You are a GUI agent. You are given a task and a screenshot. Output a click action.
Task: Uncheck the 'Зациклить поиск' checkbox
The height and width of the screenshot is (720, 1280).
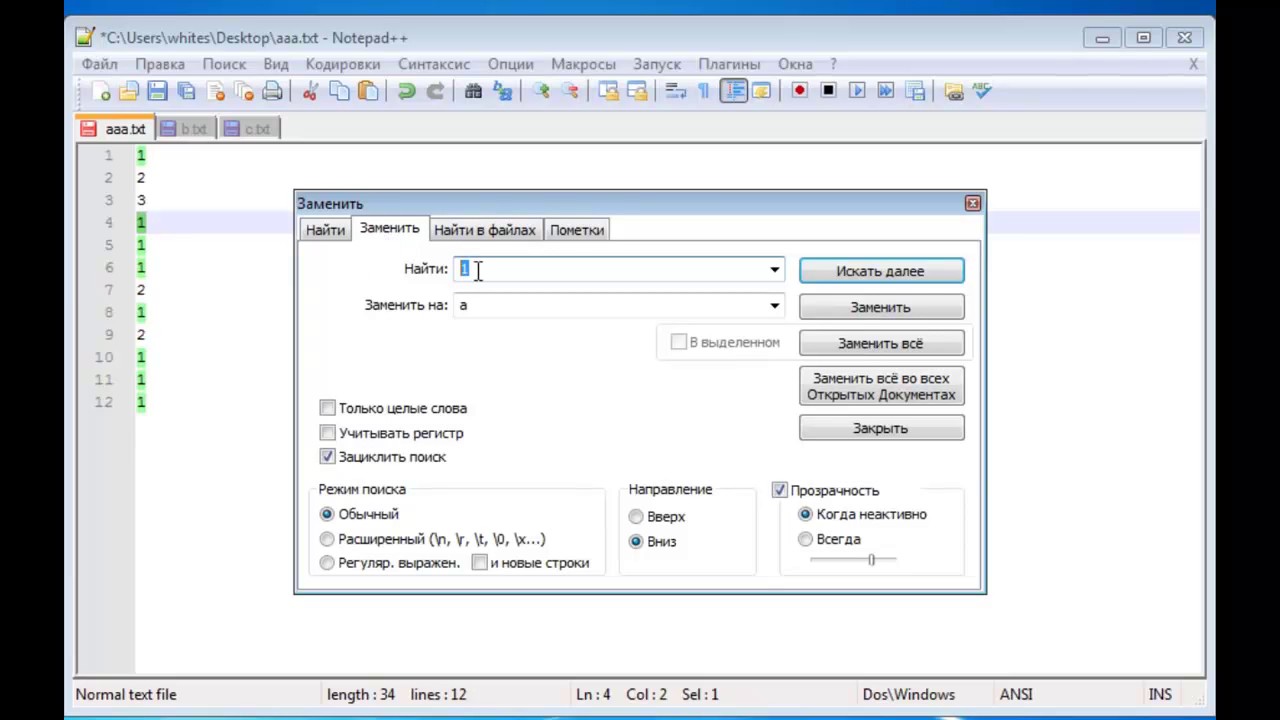(x=327, y=456)
